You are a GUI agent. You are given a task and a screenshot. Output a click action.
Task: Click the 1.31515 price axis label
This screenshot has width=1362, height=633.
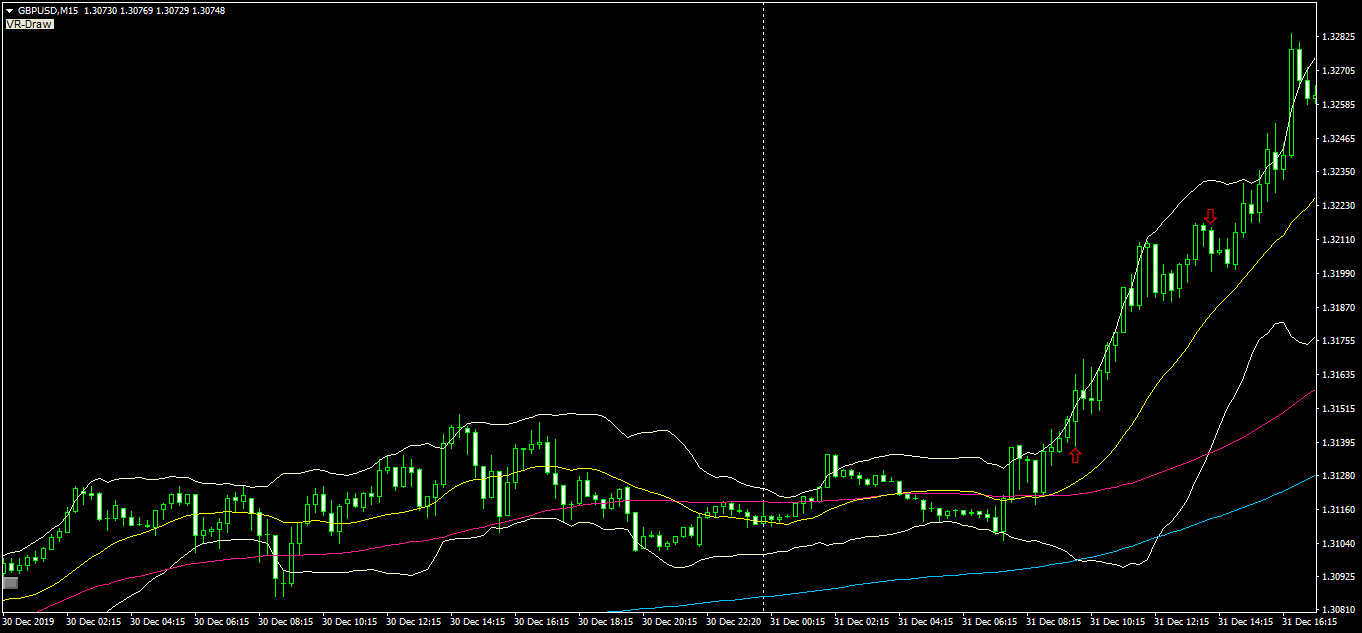(x=1338, y=408)
